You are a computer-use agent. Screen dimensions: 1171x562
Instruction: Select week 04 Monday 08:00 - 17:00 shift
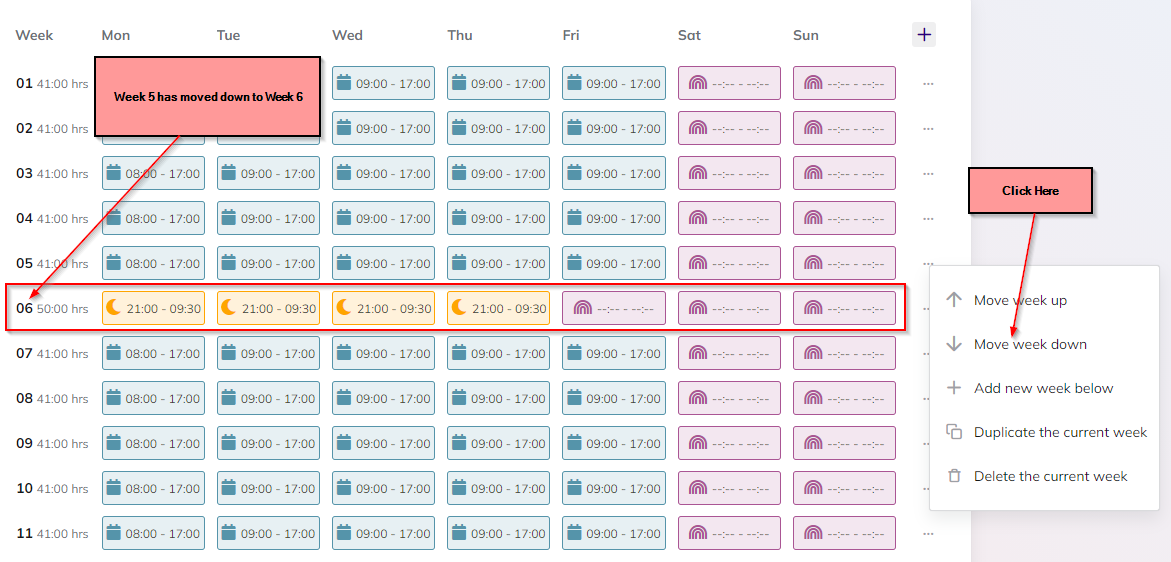pyautogui.click(x=153, y=219)
